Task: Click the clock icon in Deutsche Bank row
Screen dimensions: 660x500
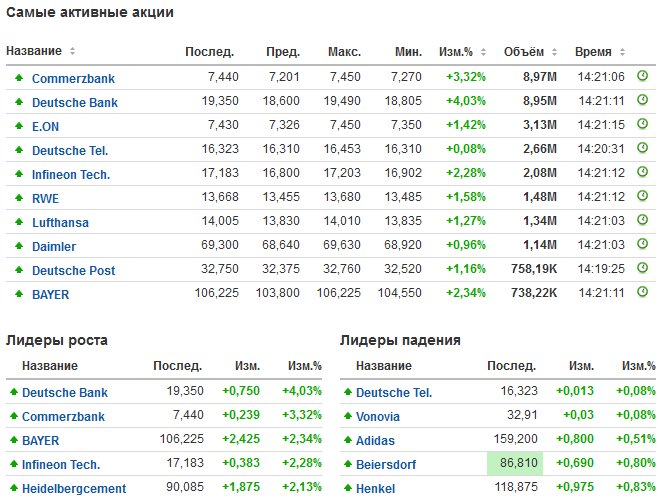Action: point(642,100)
